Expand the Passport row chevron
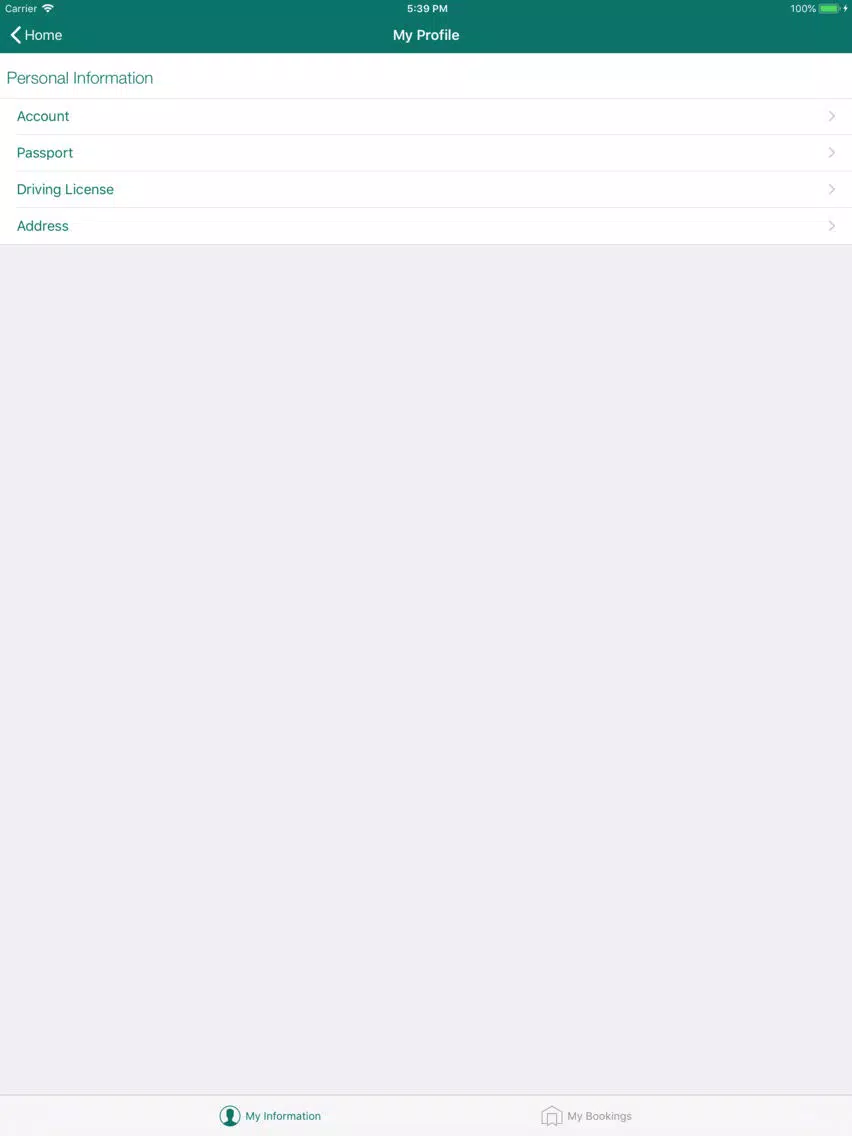Viewport: 852px width, 1136px height. tap(832, 153)
